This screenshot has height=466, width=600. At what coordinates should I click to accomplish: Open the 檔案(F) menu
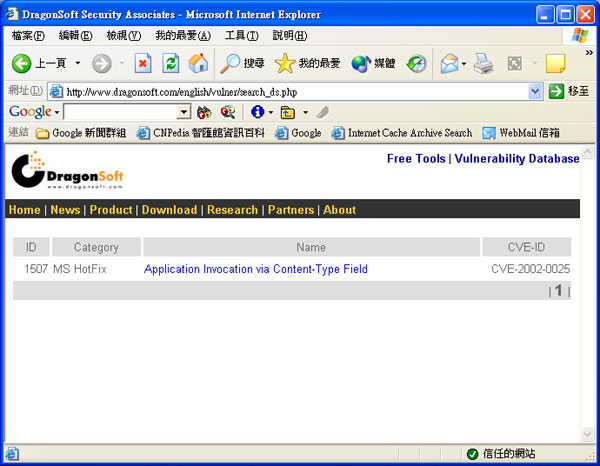pos(28,36)
